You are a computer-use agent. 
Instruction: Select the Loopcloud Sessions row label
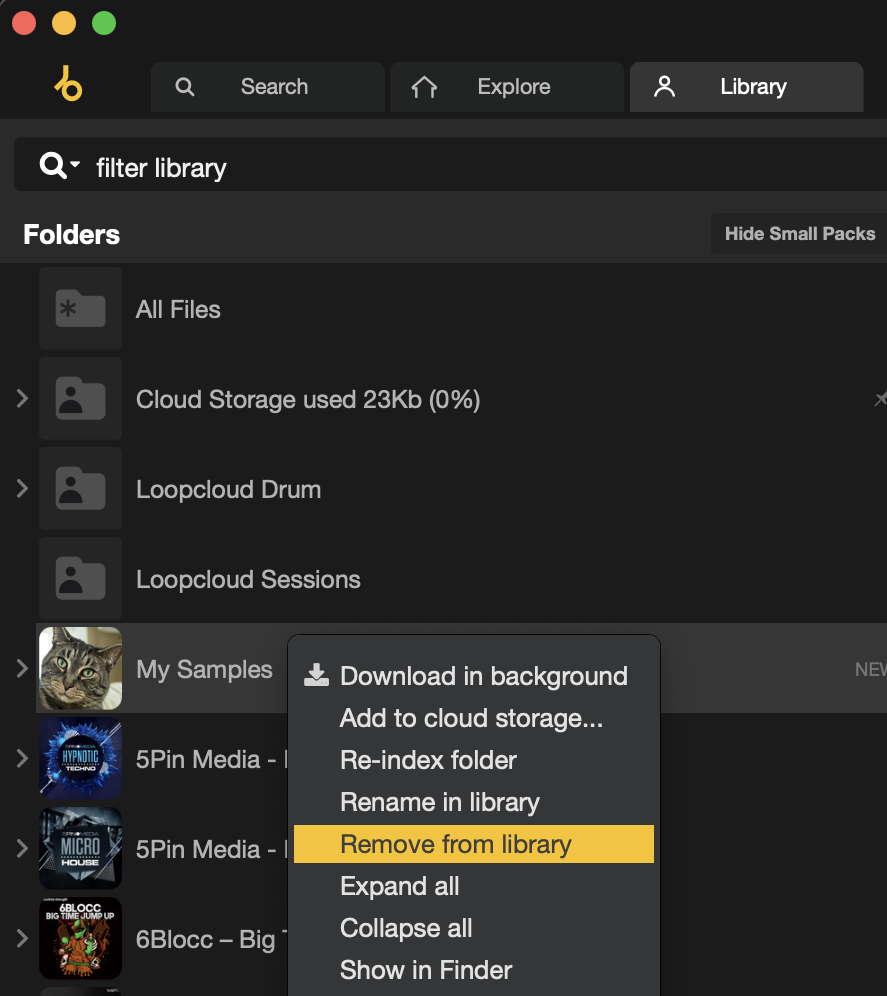[248, 579]
